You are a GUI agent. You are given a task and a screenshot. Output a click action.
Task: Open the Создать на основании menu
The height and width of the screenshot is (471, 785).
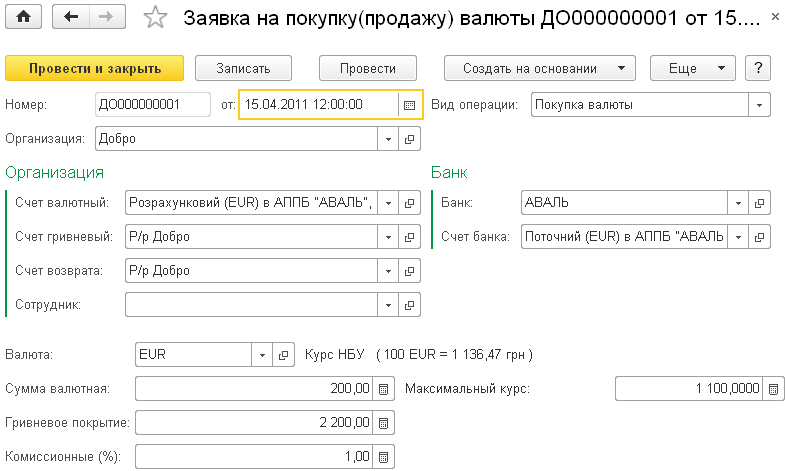pos(540,68)
